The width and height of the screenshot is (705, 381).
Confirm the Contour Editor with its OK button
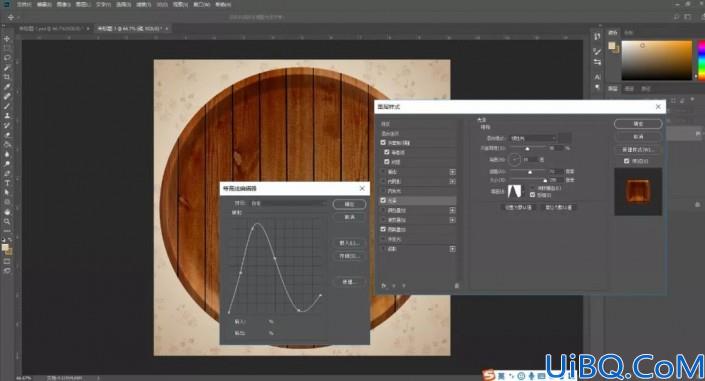(349, 204)
